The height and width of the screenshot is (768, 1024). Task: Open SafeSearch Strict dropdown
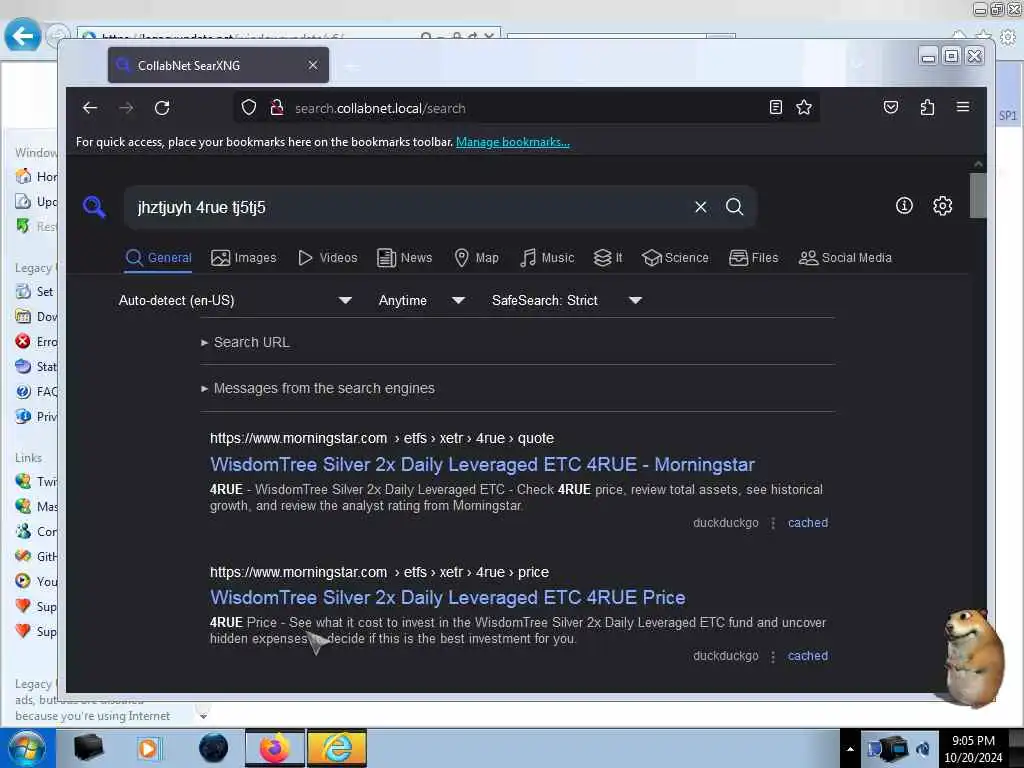tap(567, 300)
